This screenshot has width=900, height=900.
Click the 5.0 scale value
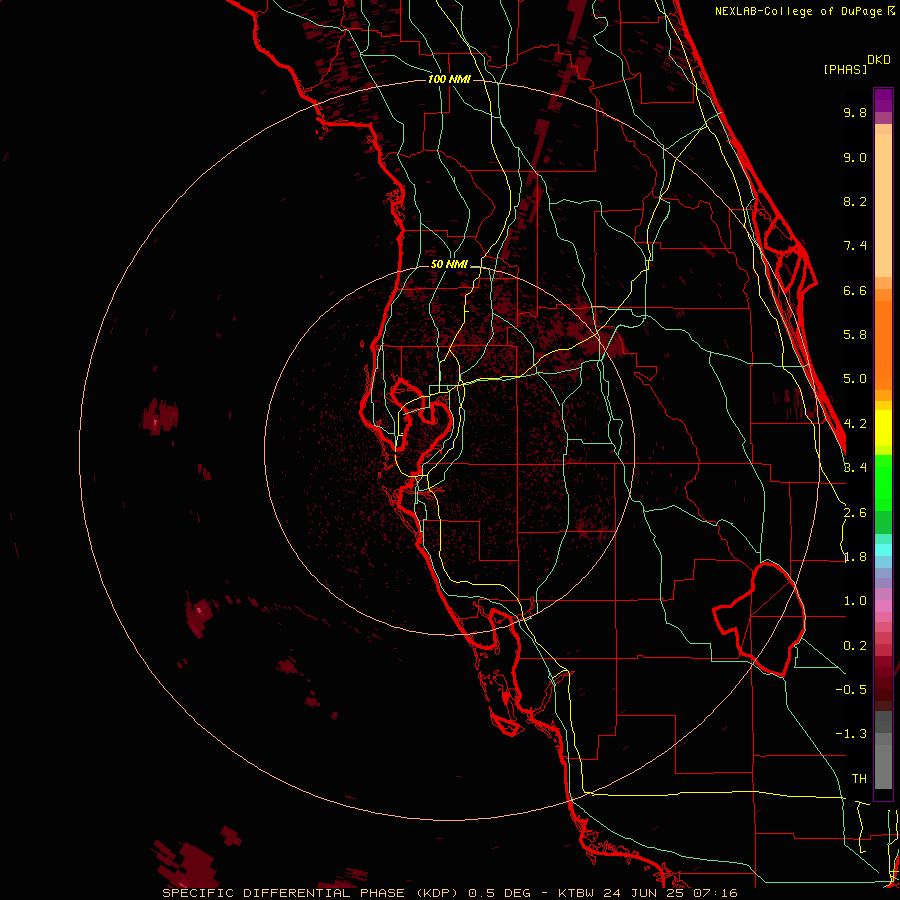(x=855, y=379)
